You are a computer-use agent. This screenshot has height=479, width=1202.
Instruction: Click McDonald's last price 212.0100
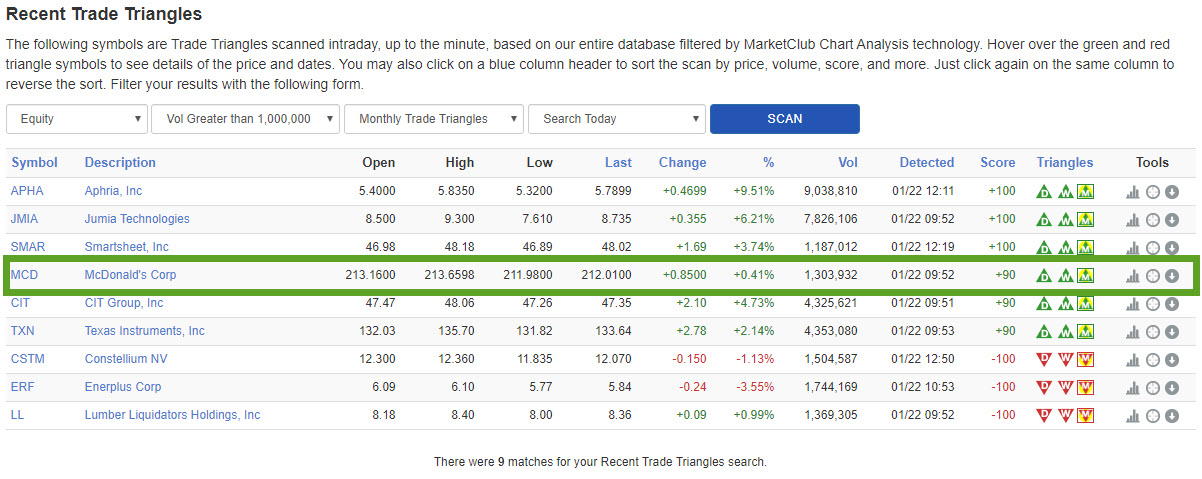pyautogui.click(x=606, y=275)
